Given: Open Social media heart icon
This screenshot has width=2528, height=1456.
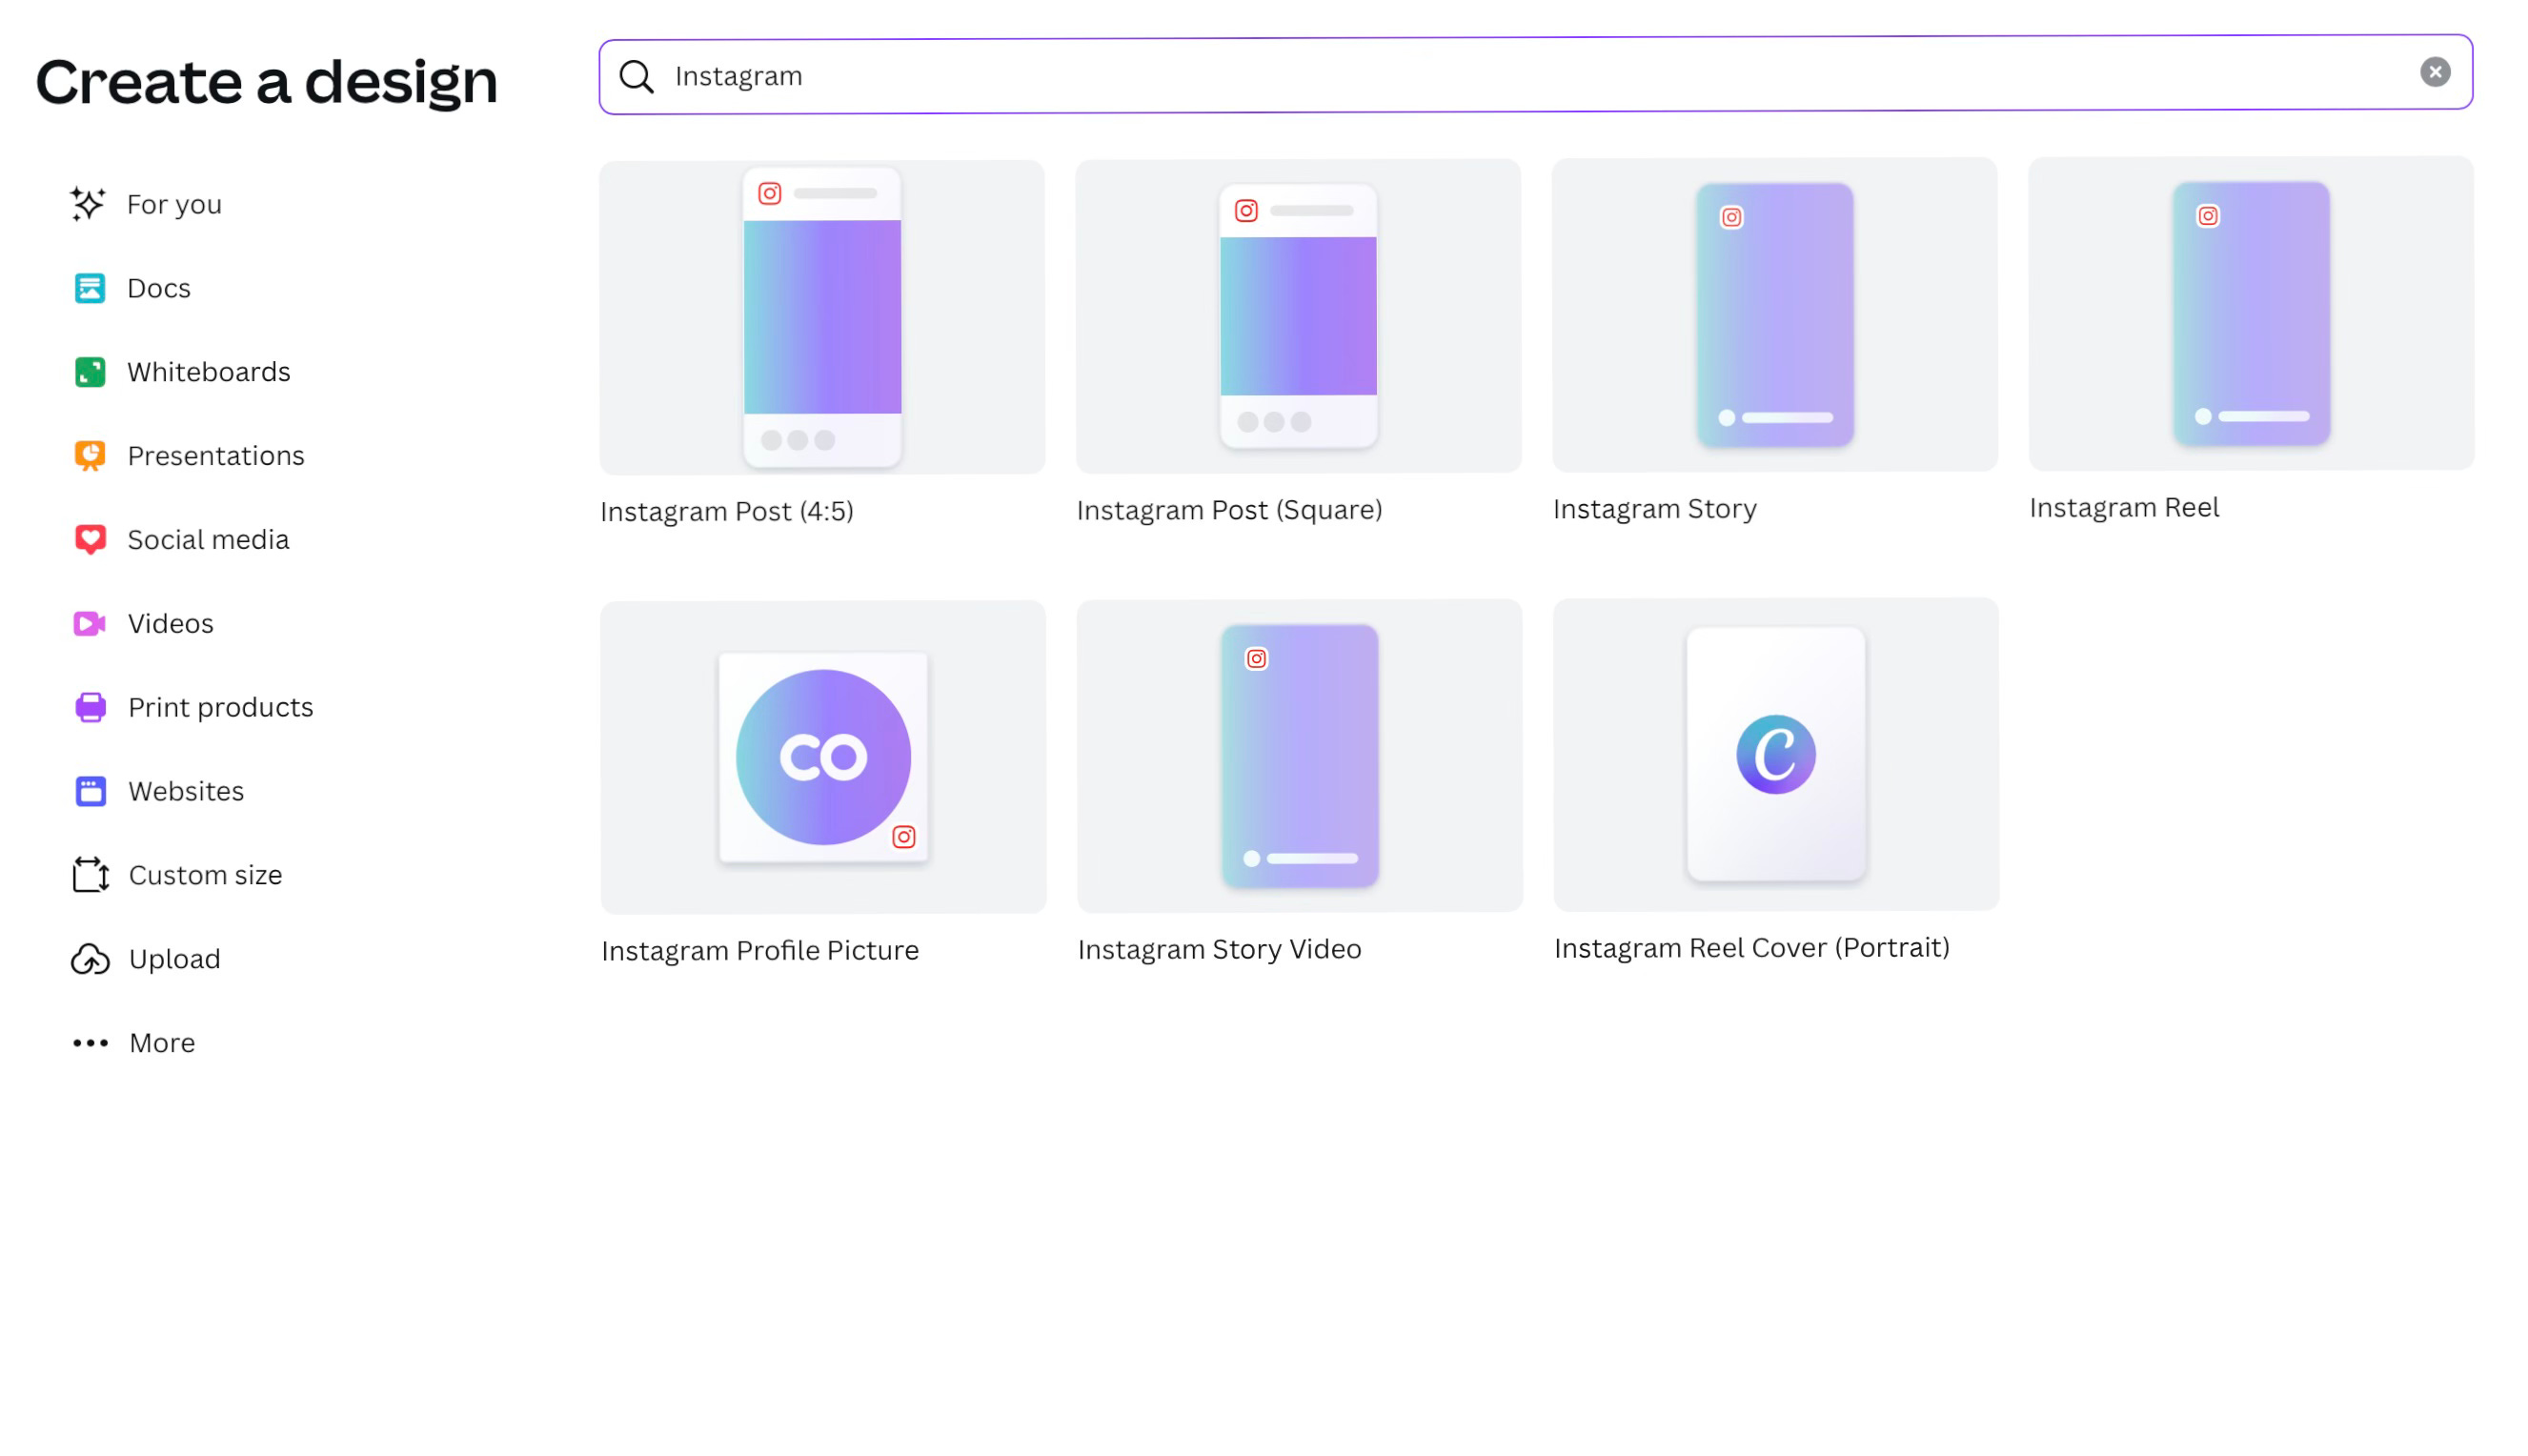Looking at the screenshot, I should (x=90, y=540).
